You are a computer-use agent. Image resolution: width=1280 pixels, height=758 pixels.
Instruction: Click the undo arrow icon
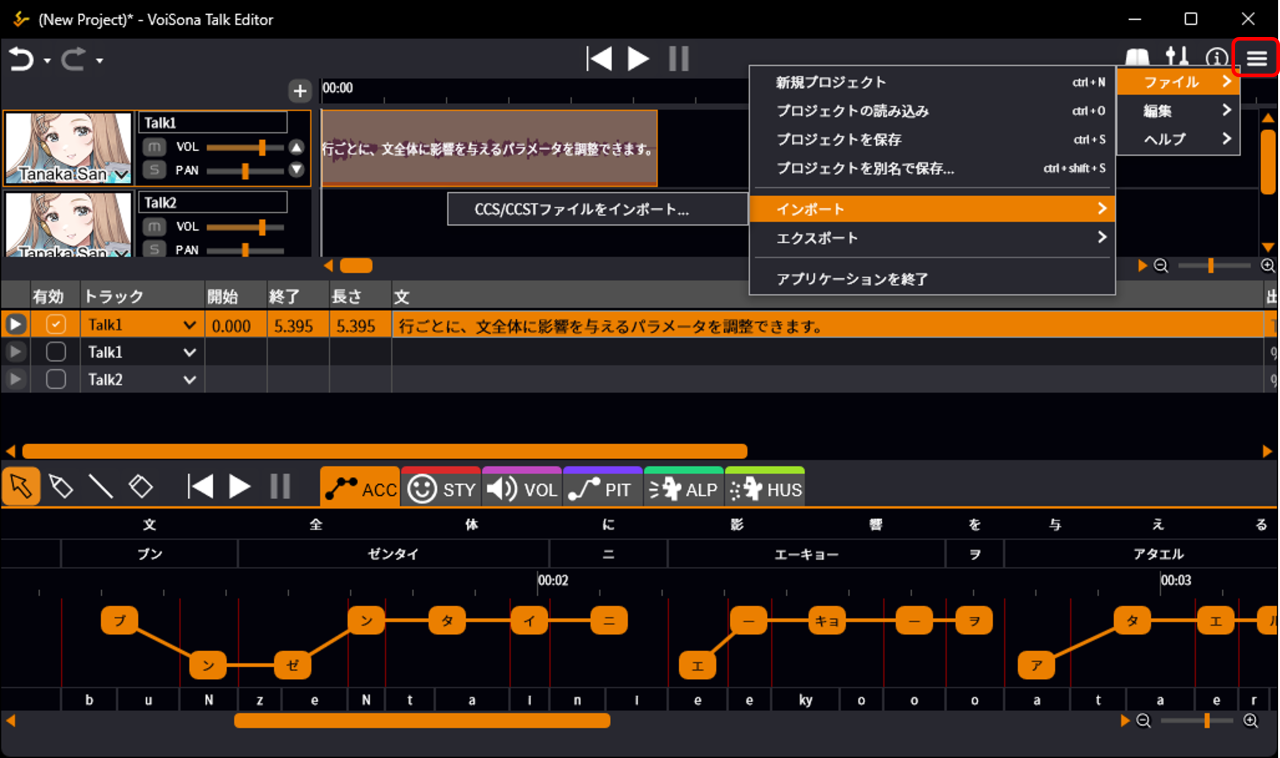(21, 60)
